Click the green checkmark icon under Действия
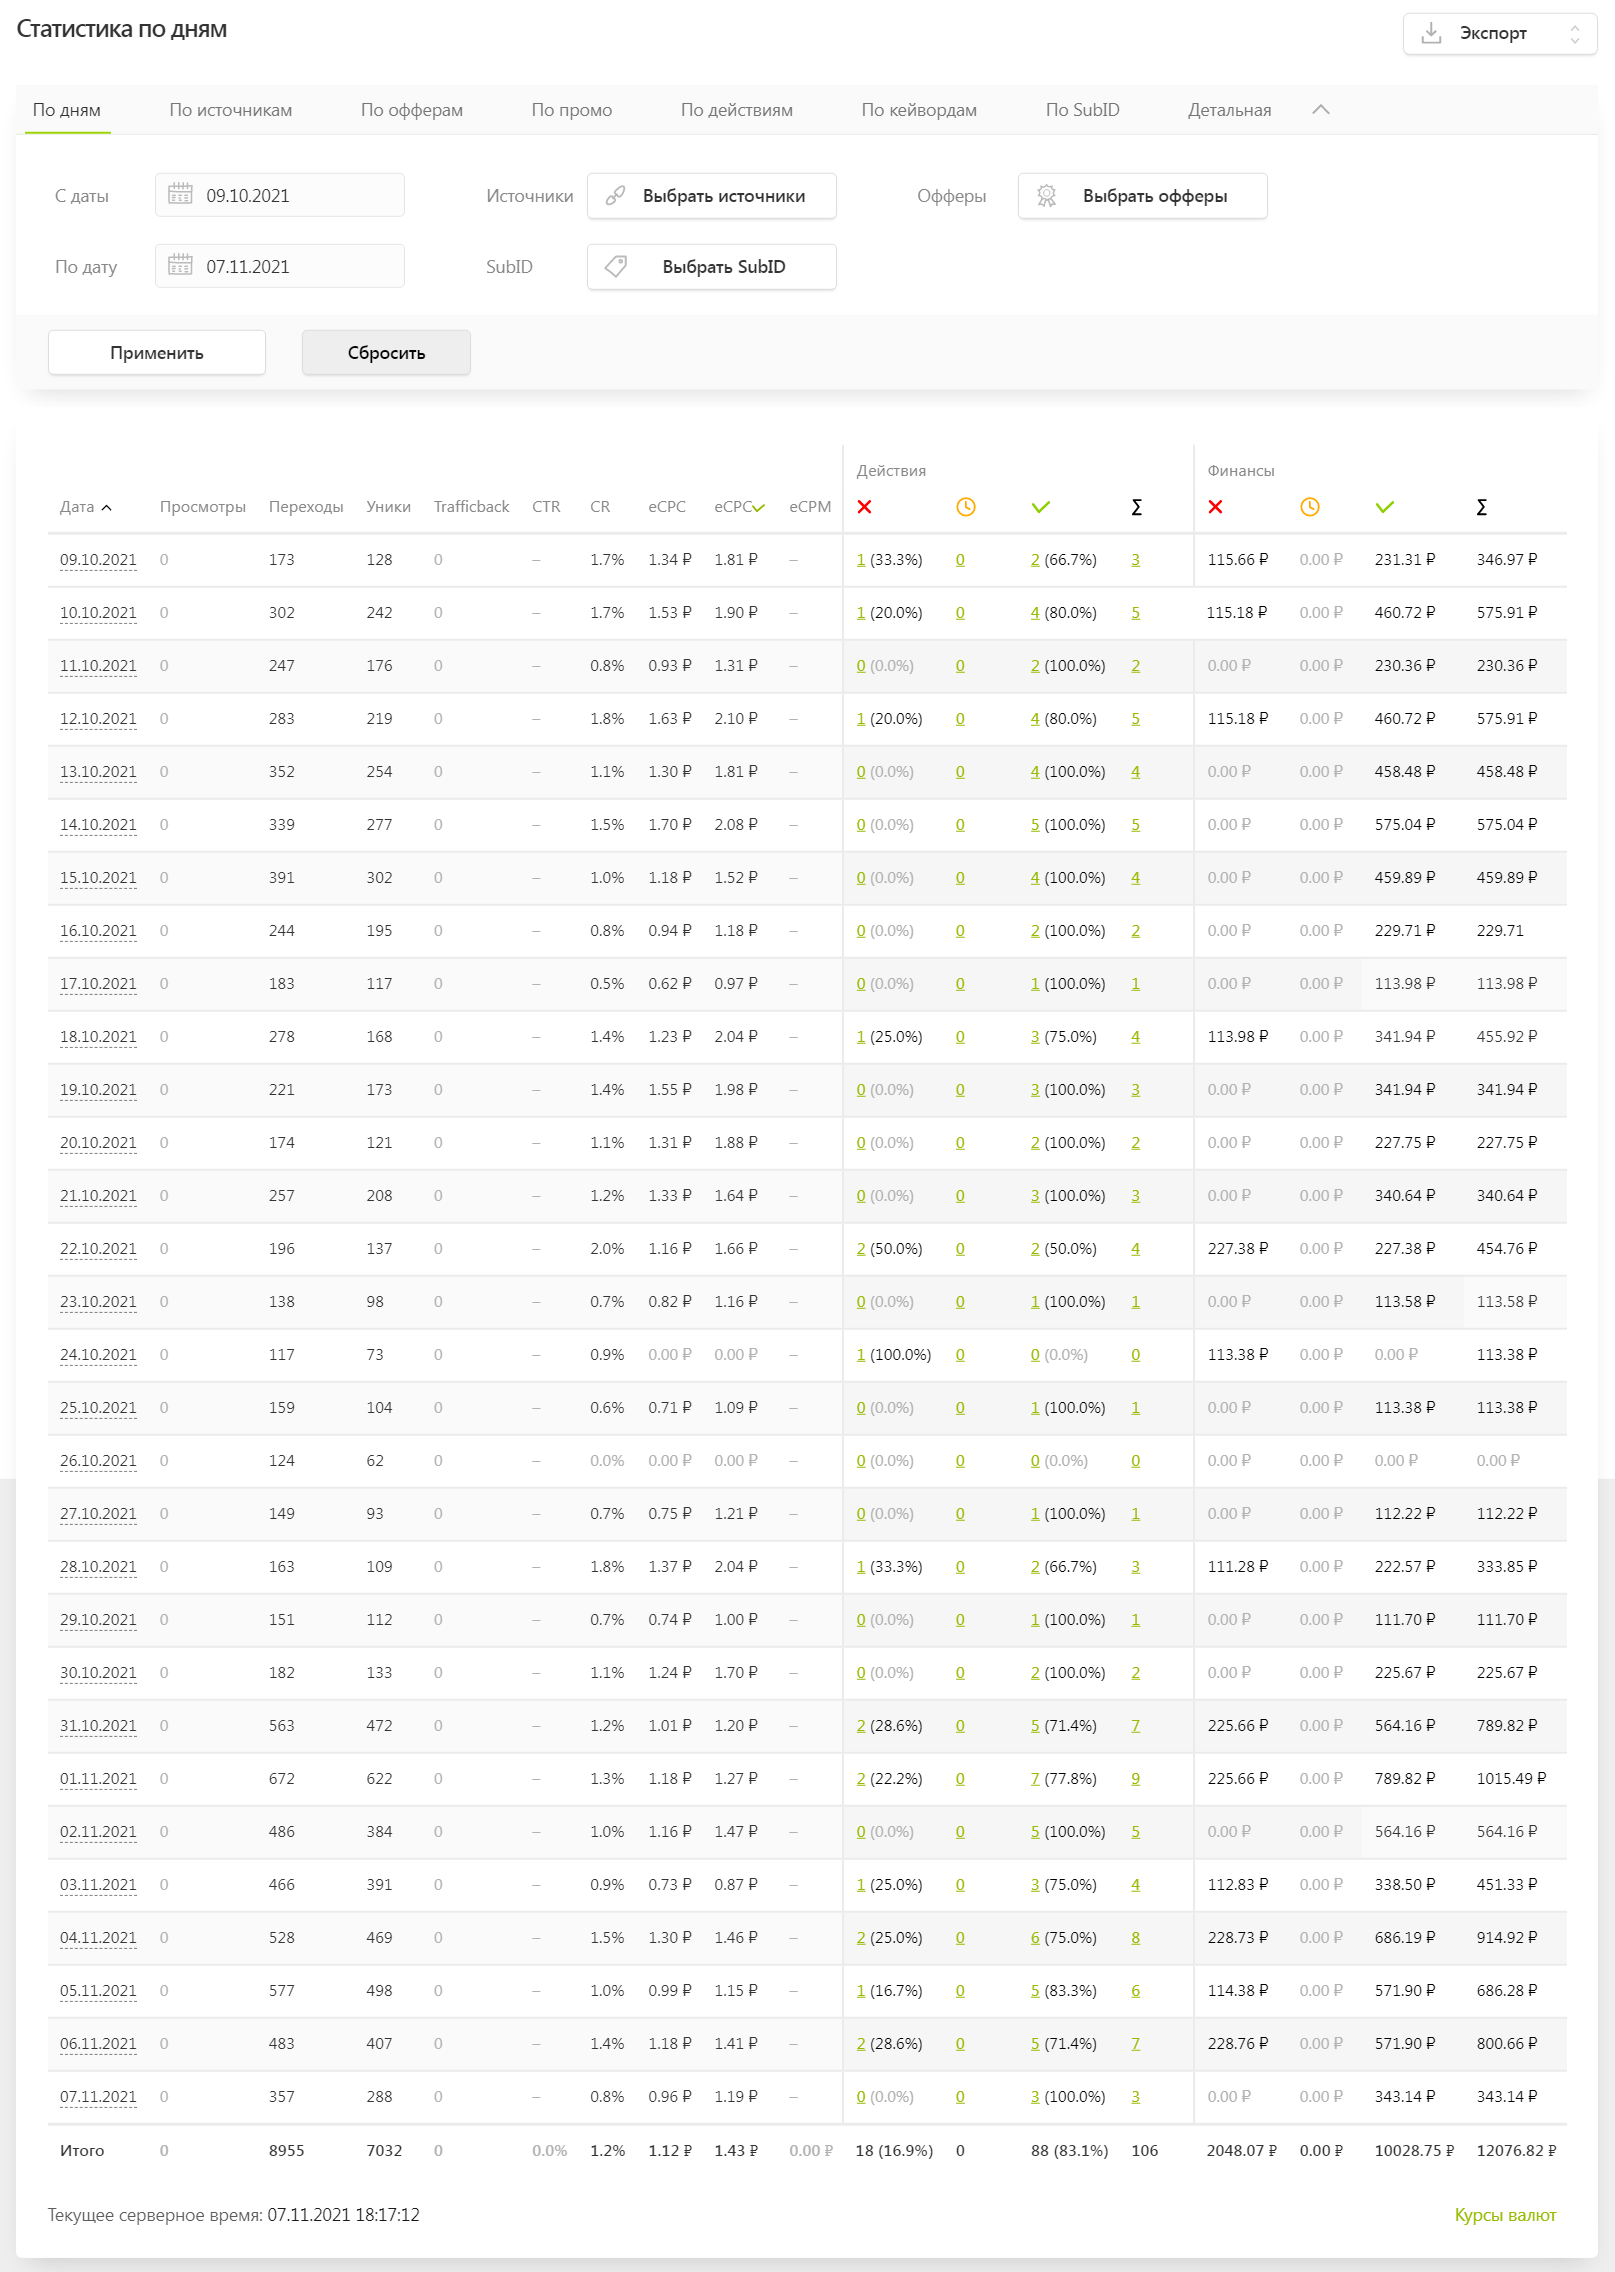The width and height of the screenshot is (1615, 2272). point(1040,507)
